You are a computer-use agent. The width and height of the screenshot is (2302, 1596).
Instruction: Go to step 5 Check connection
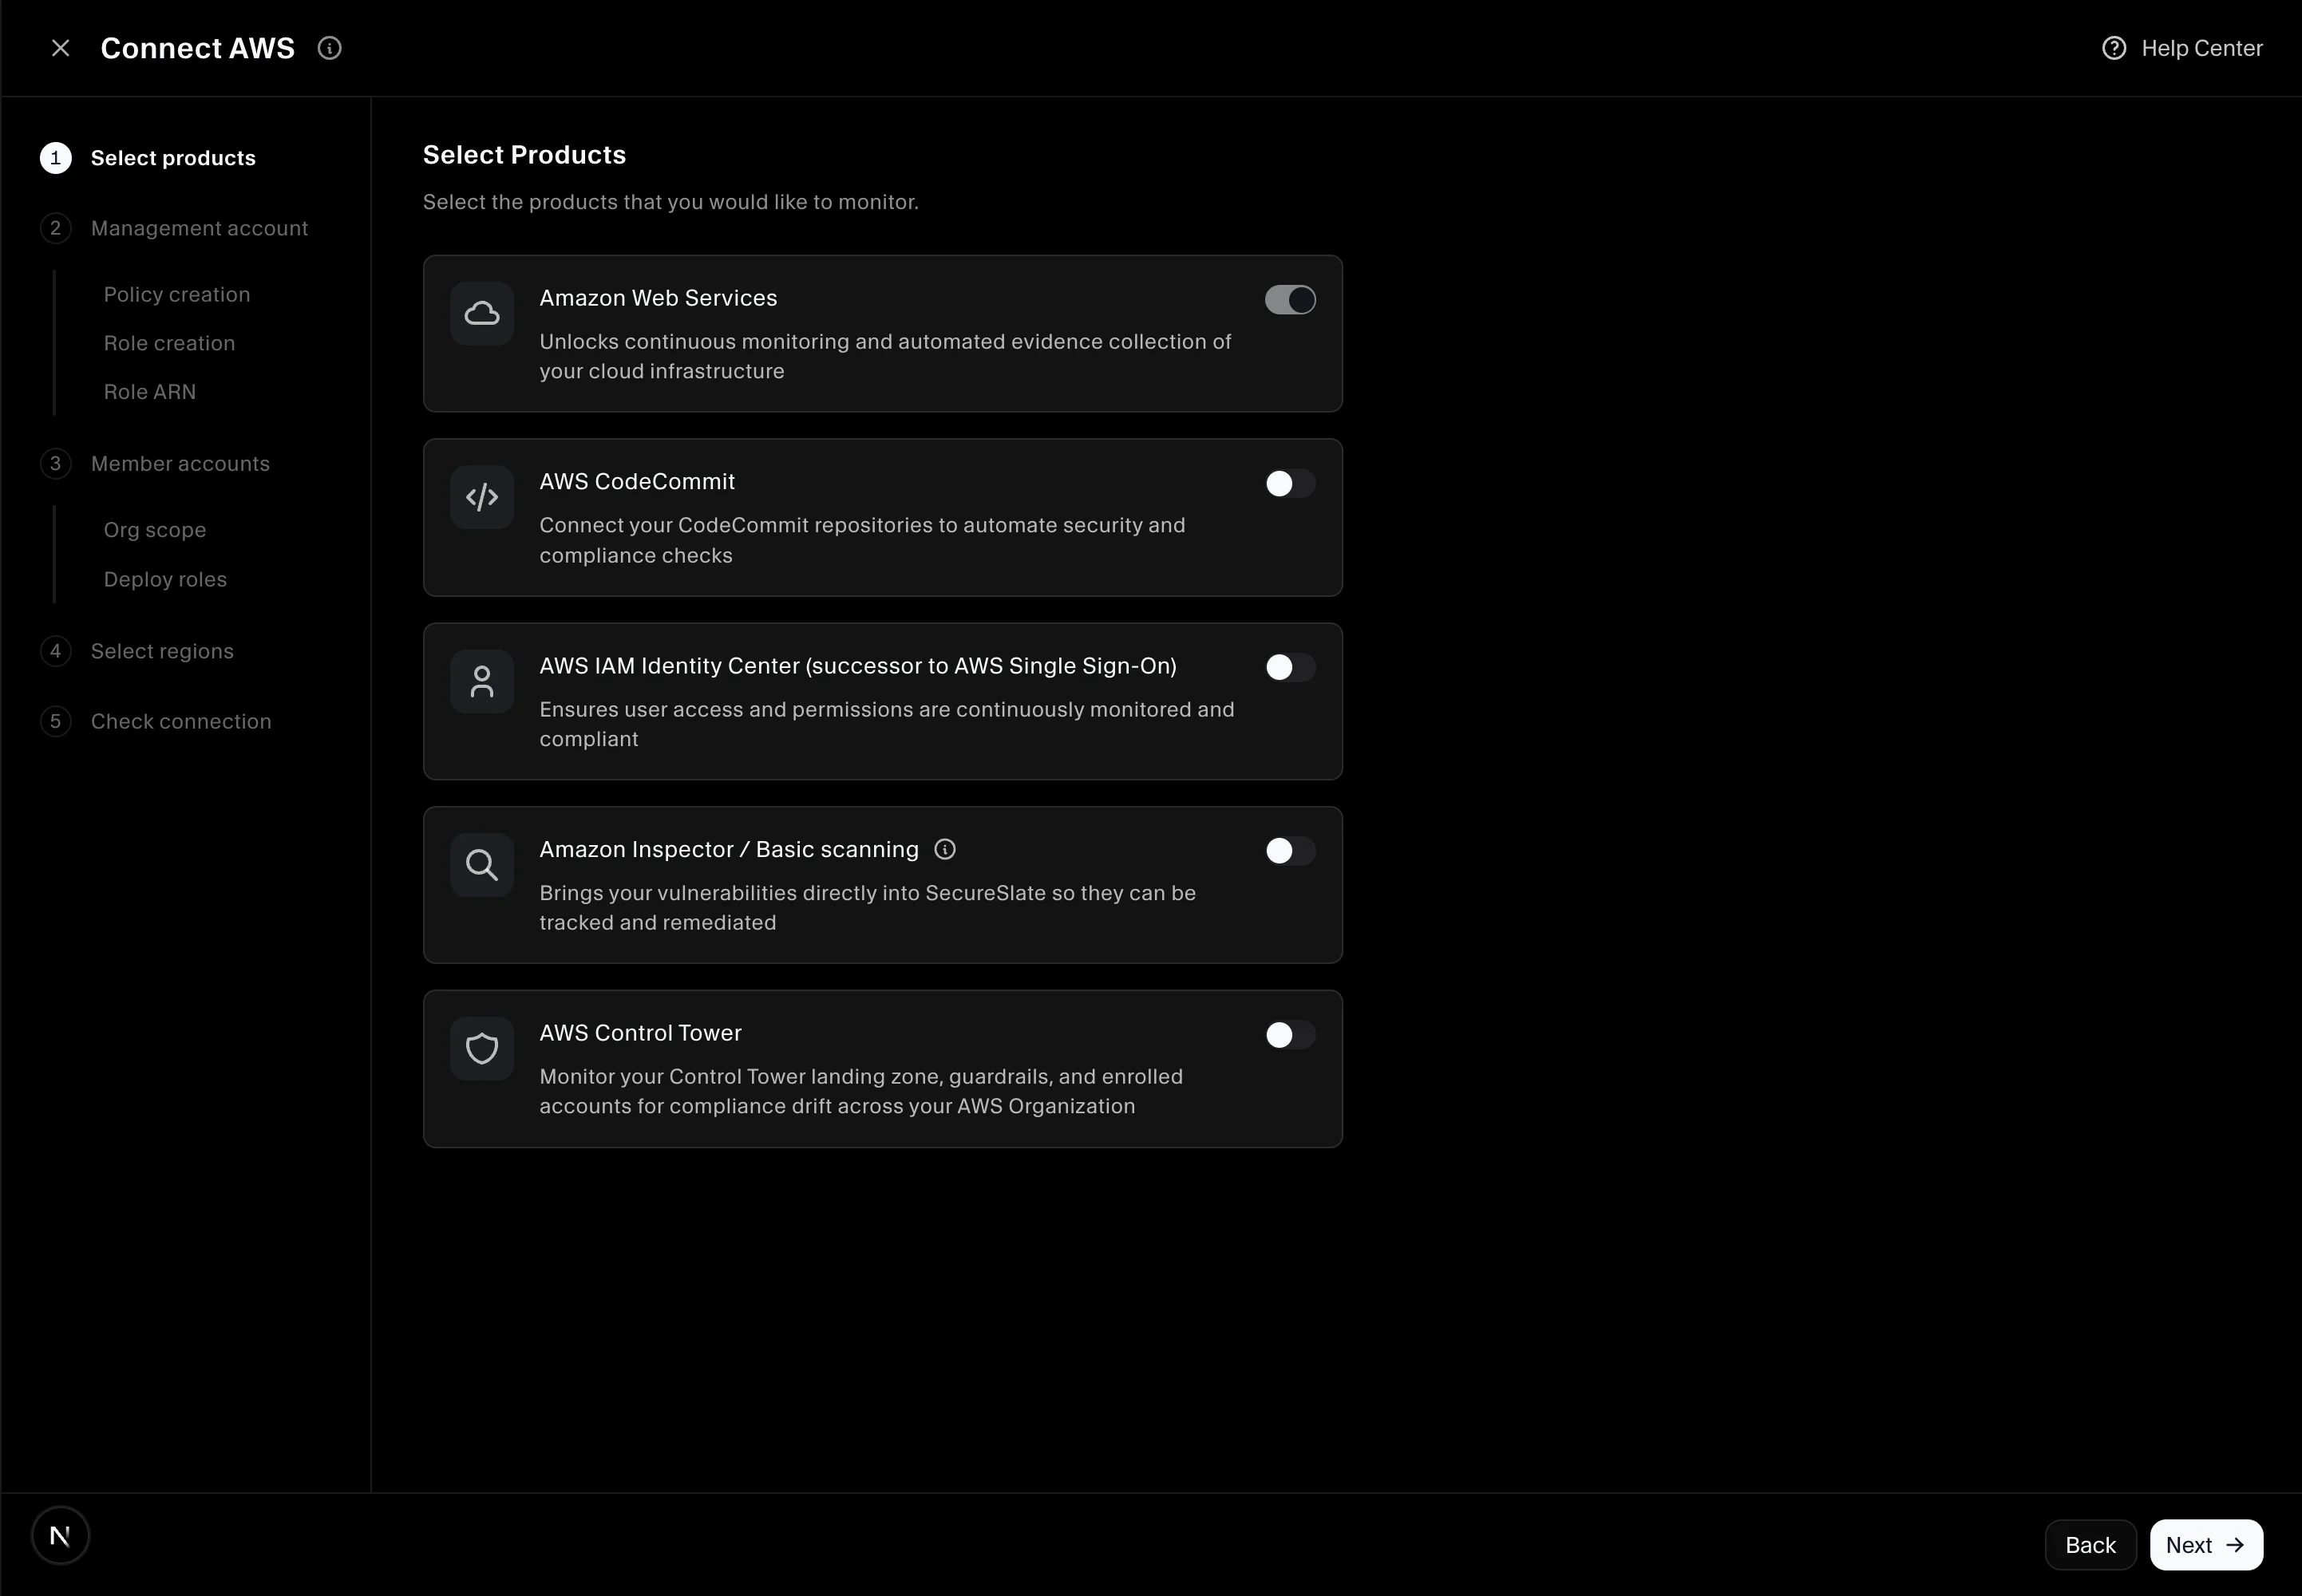pos(156,721)
